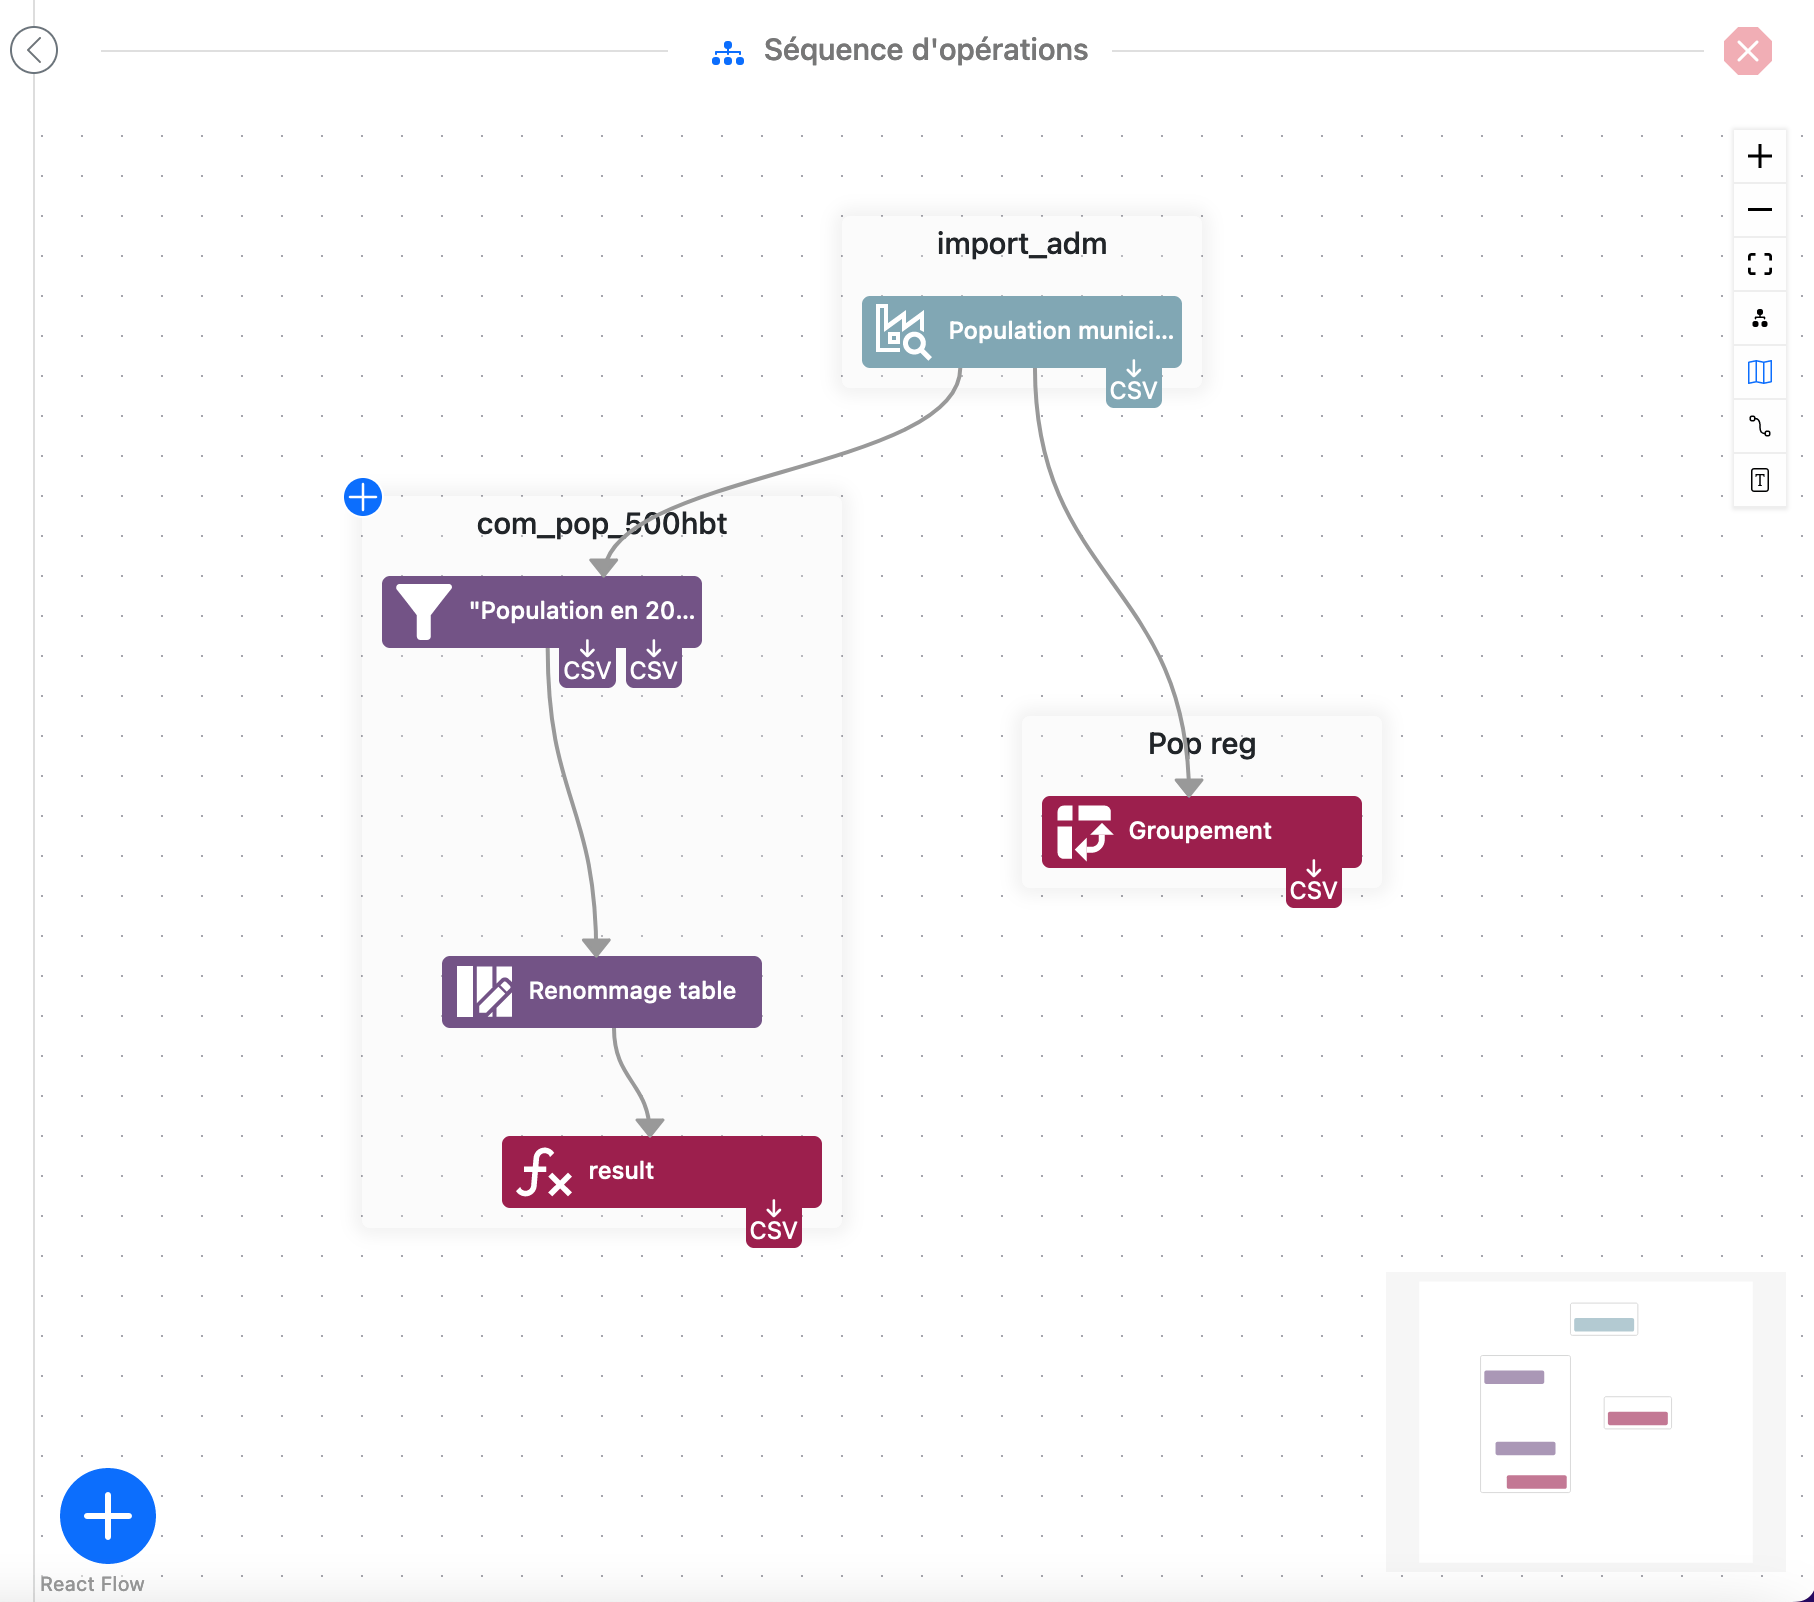Download CSV from the Groupement node
This screenshot has width=1814, height=1602.
(x=1313, y=885)
